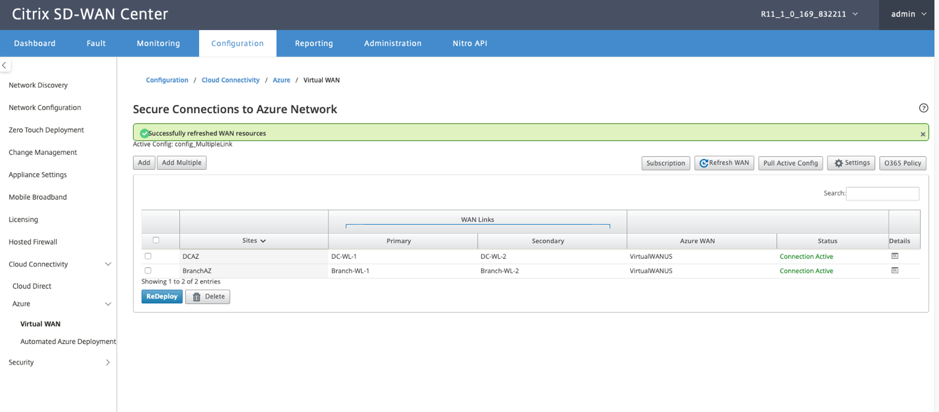Open the Subscription button
The width and height of the screenshot is (939, 412).
(666, 163)
